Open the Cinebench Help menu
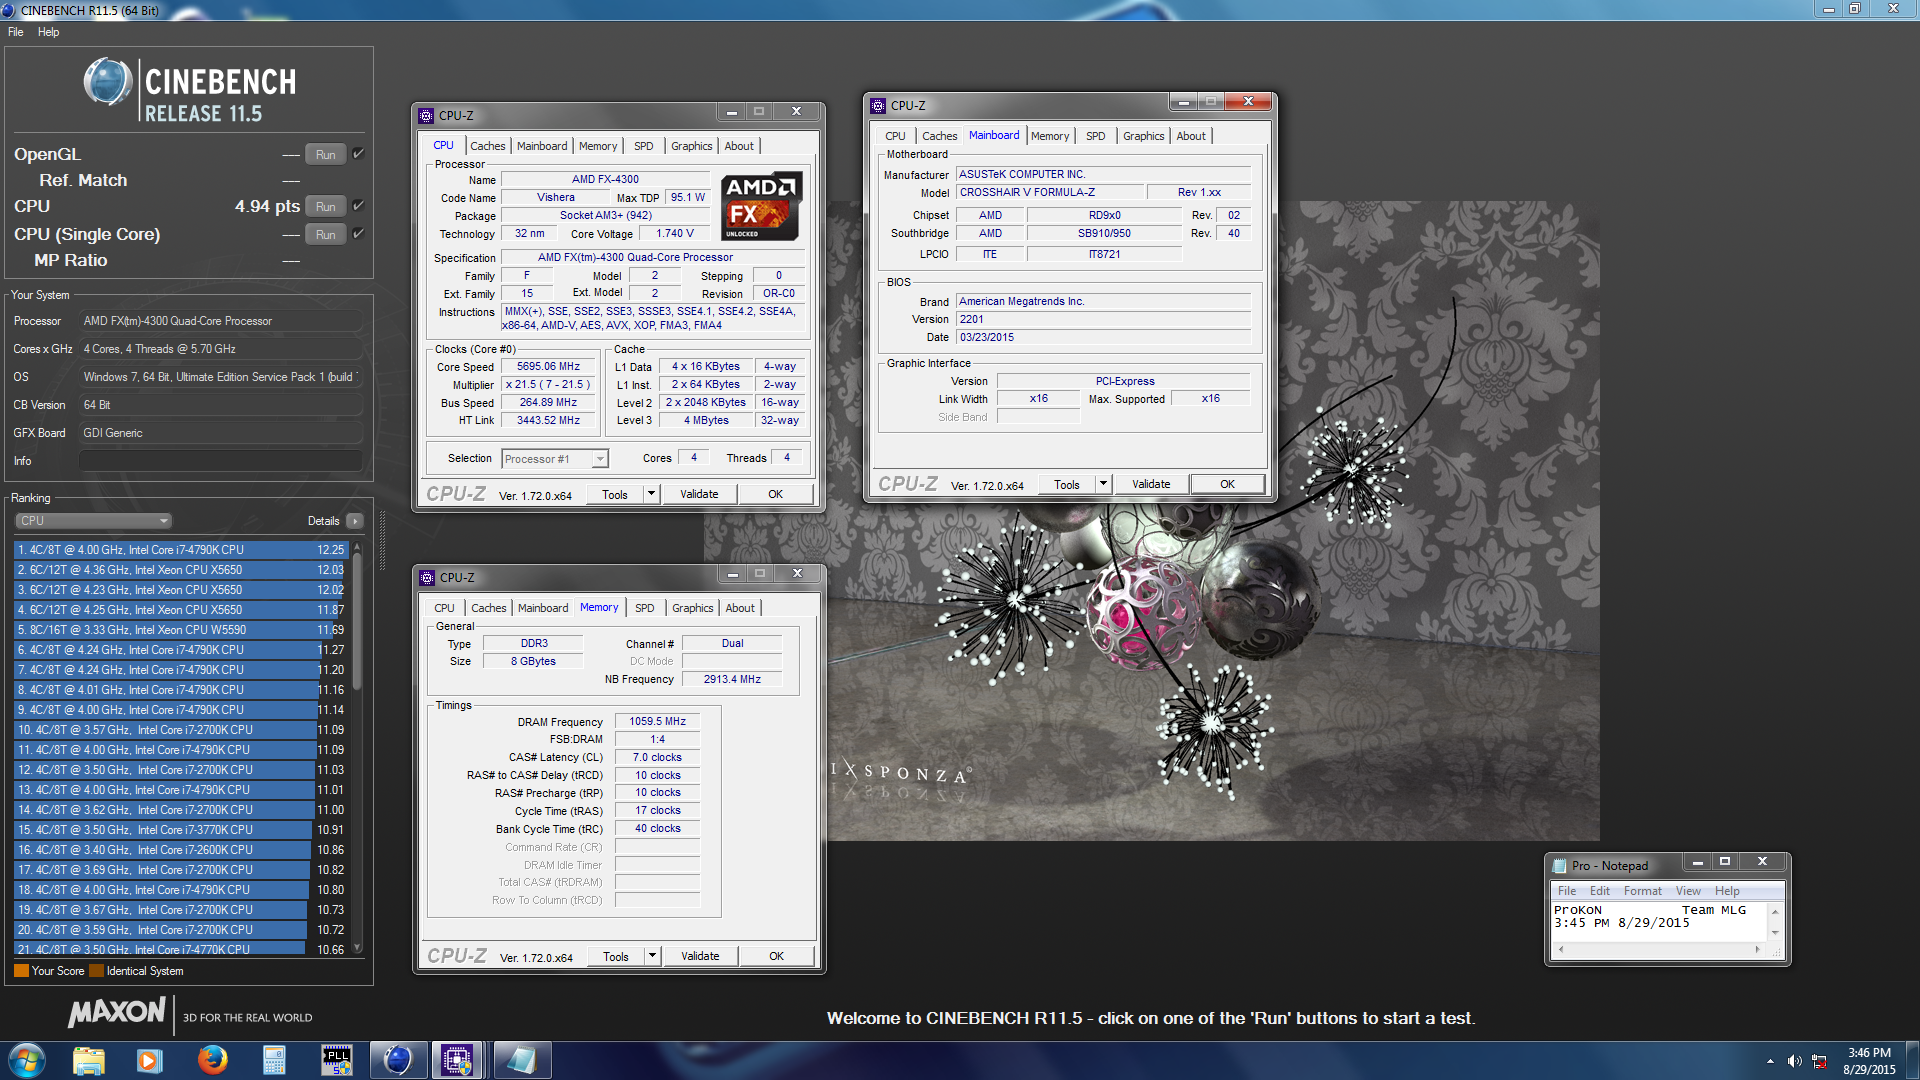 (48, 32)
